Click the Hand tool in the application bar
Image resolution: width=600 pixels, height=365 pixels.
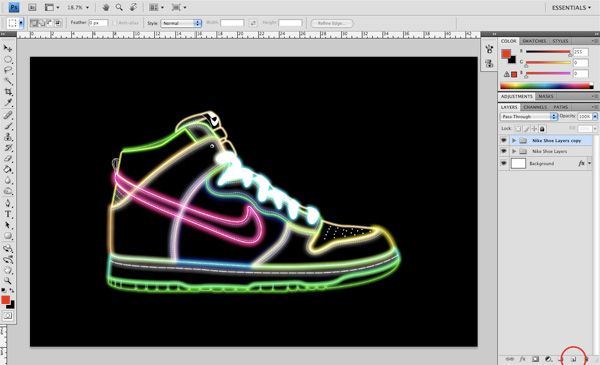pos(107,7)
